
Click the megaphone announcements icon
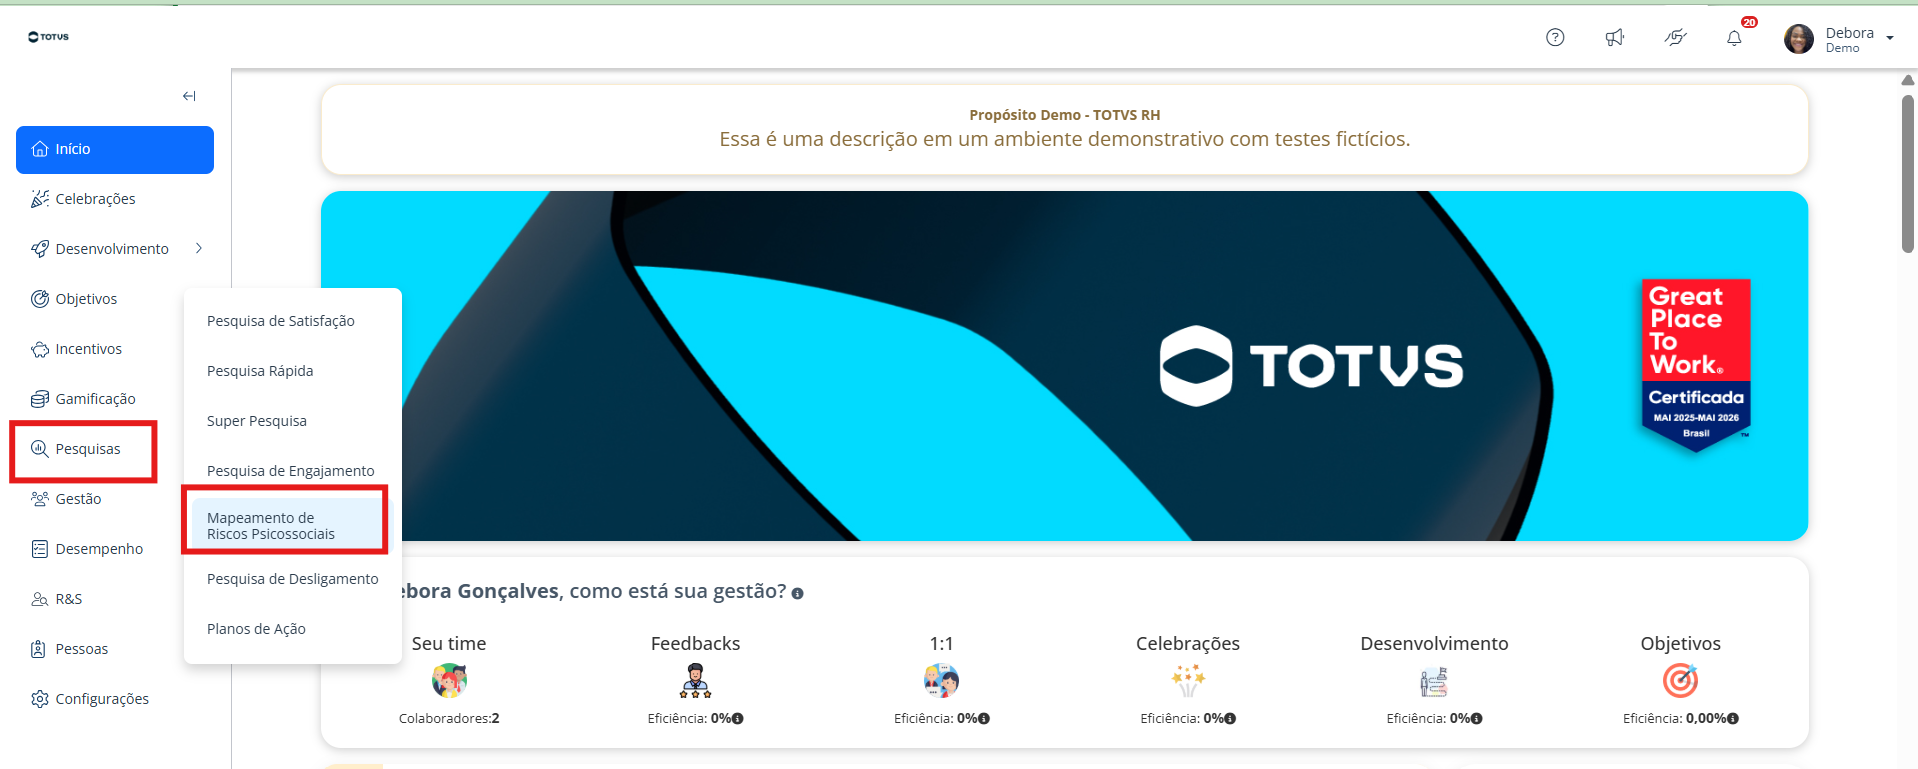(x=1615, y=37)
